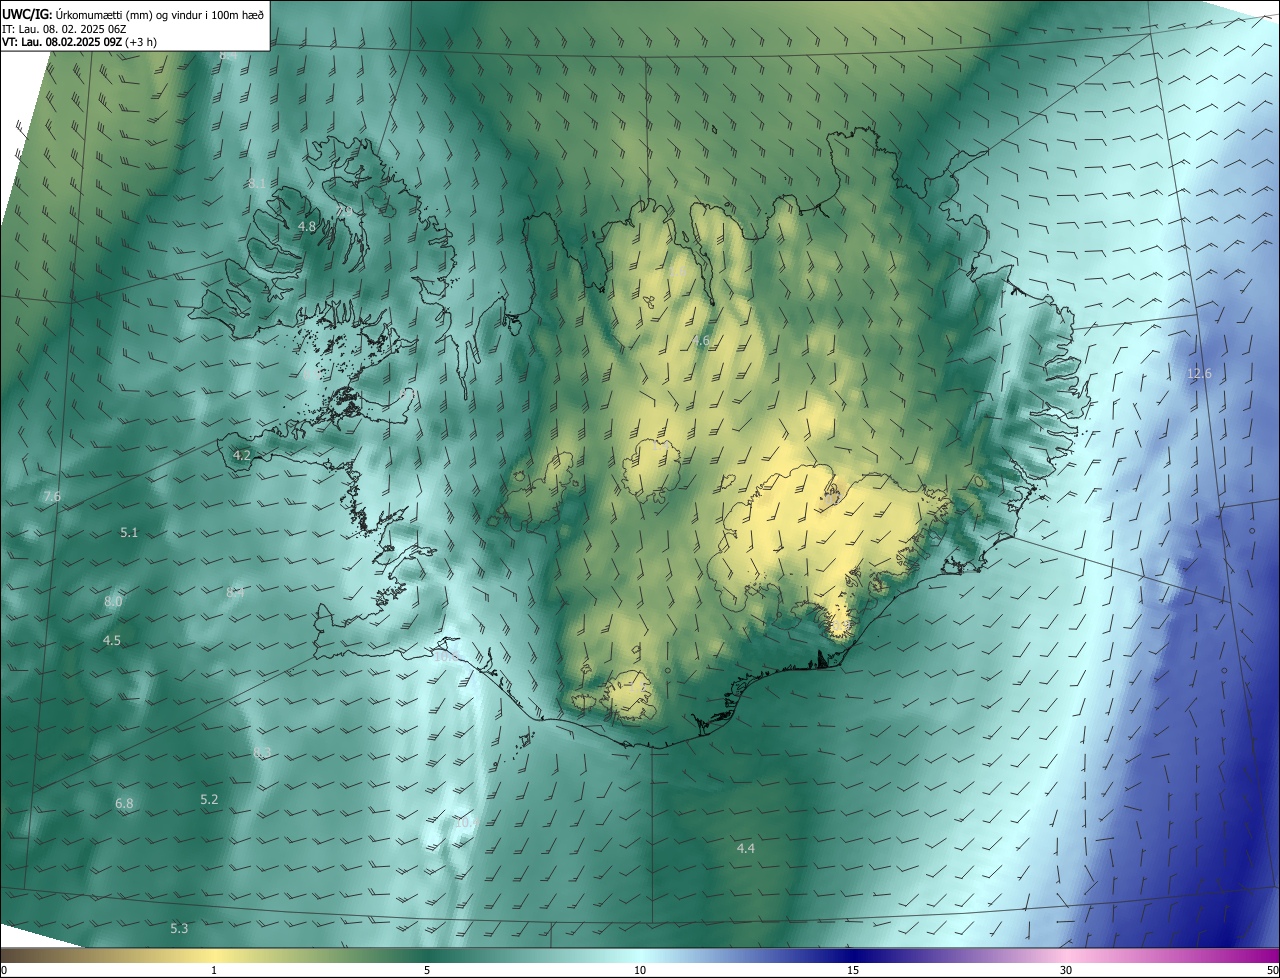The width and height of the screenshot is (1280, 978).
Task: Click the 7.6 value label
Action: click(52, 497)
